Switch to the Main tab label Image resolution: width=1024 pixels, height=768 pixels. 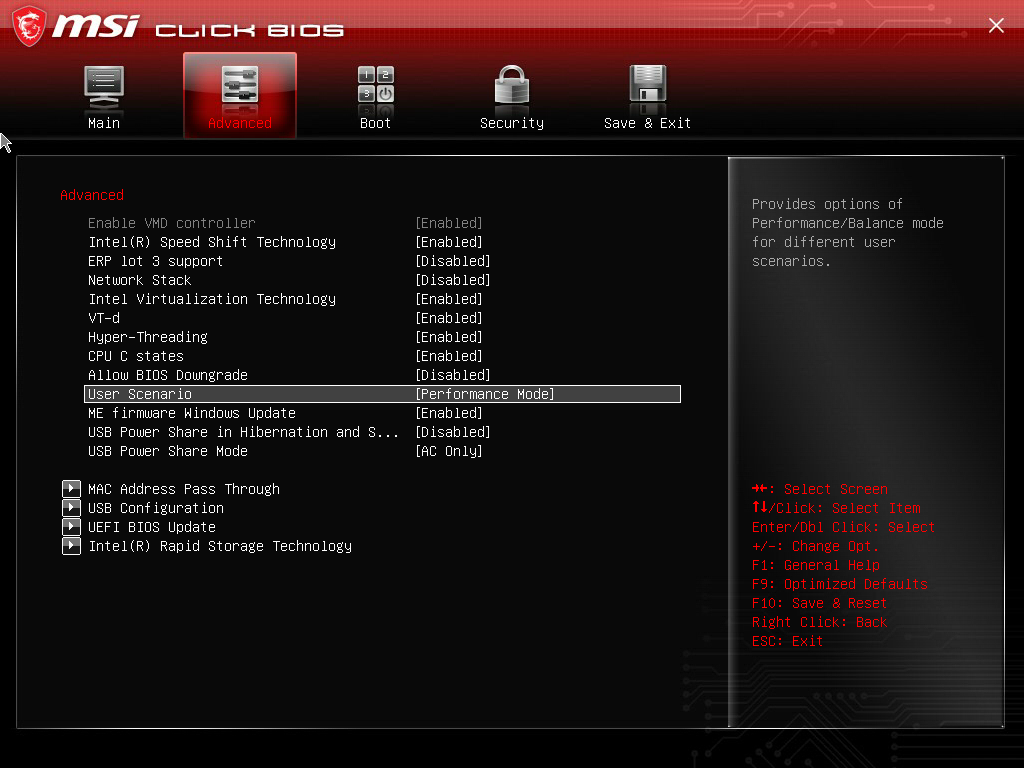[x=104, y=123]
